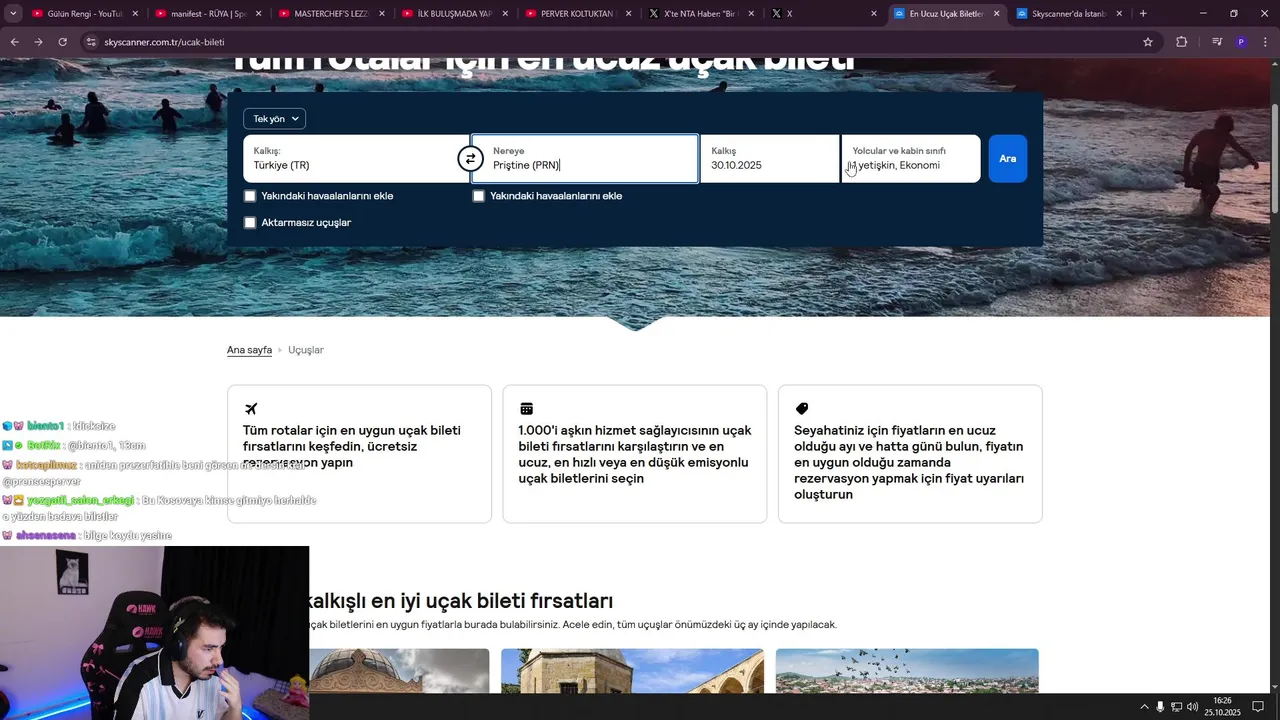1280x720 pixels.
Task: Click the calendar icon in the second info card
Action: (x=526, y=409)
